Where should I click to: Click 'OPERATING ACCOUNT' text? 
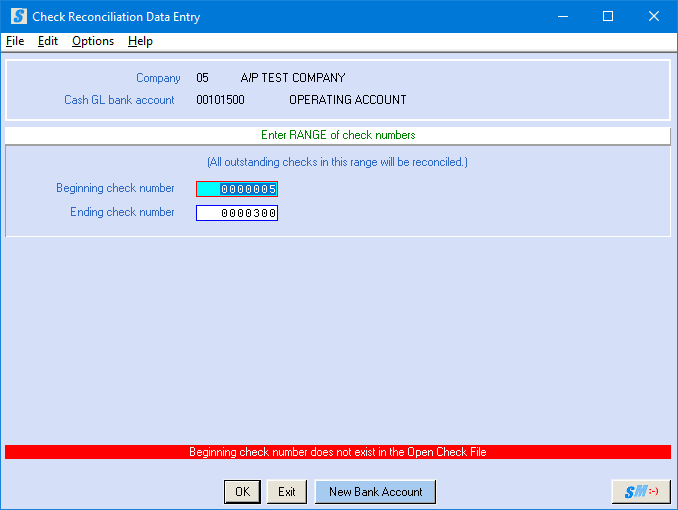[x=348, y=100]
